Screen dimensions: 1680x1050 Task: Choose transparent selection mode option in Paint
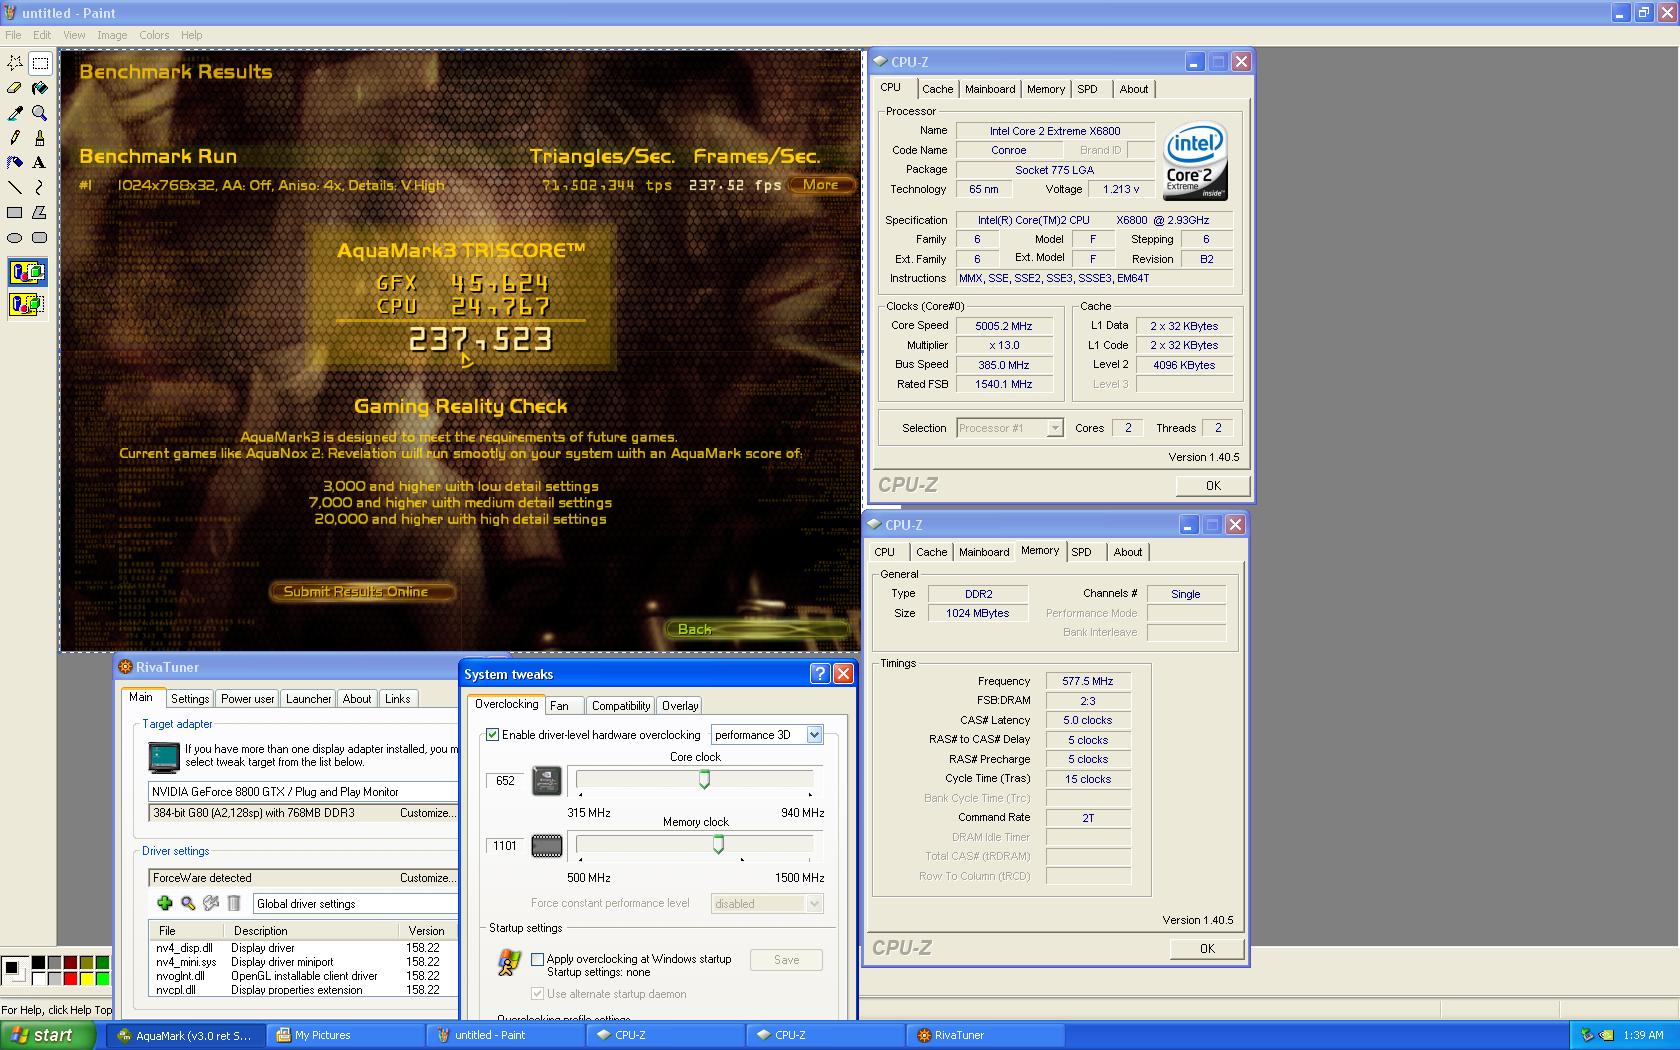pos(27,304)
